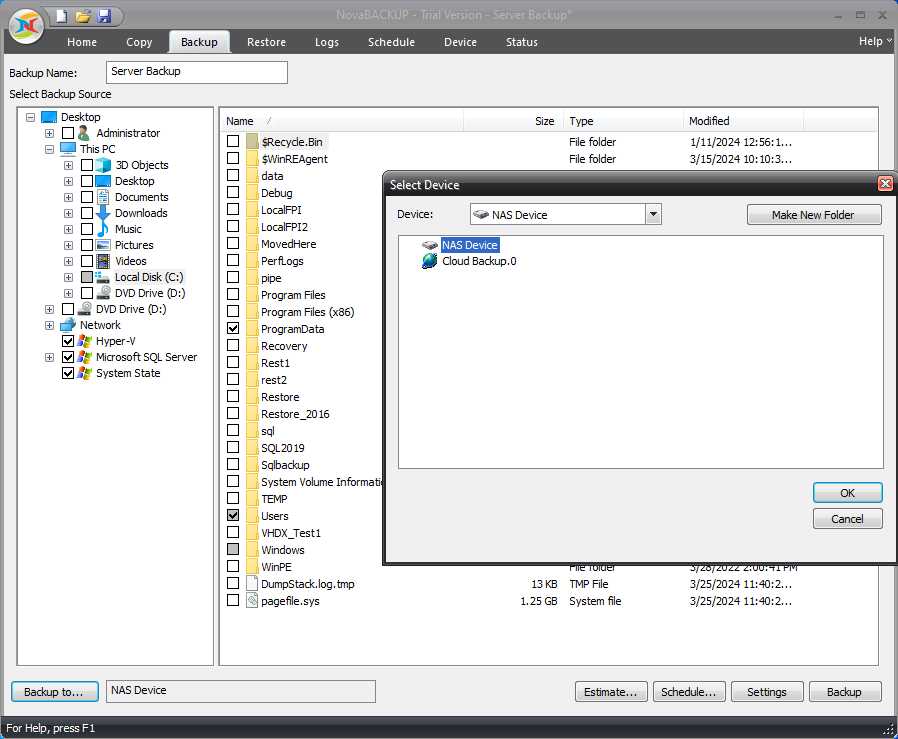Click the Make New Folder button
Viewport: 898px width, 739px height.
tap(813, 214)
